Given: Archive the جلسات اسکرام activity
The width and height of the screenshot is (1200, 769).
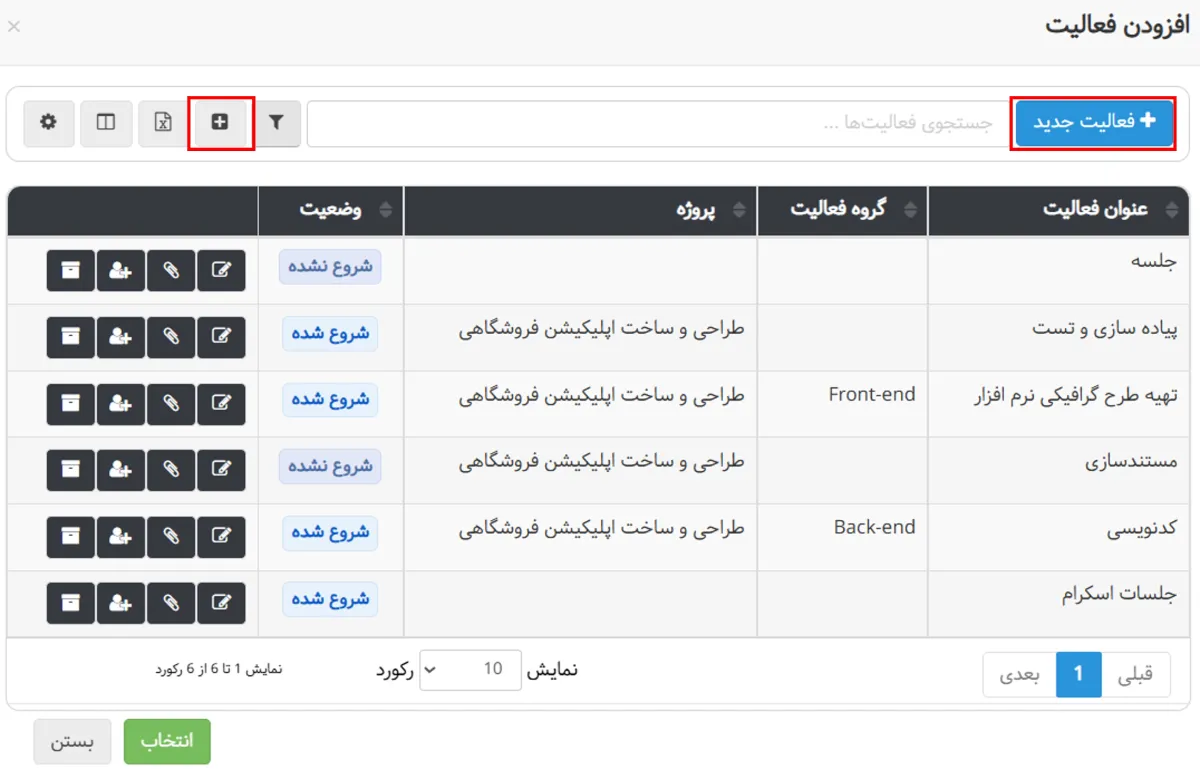Looking at the screenshot, I should pyautogui.click(x=70, y=603).
